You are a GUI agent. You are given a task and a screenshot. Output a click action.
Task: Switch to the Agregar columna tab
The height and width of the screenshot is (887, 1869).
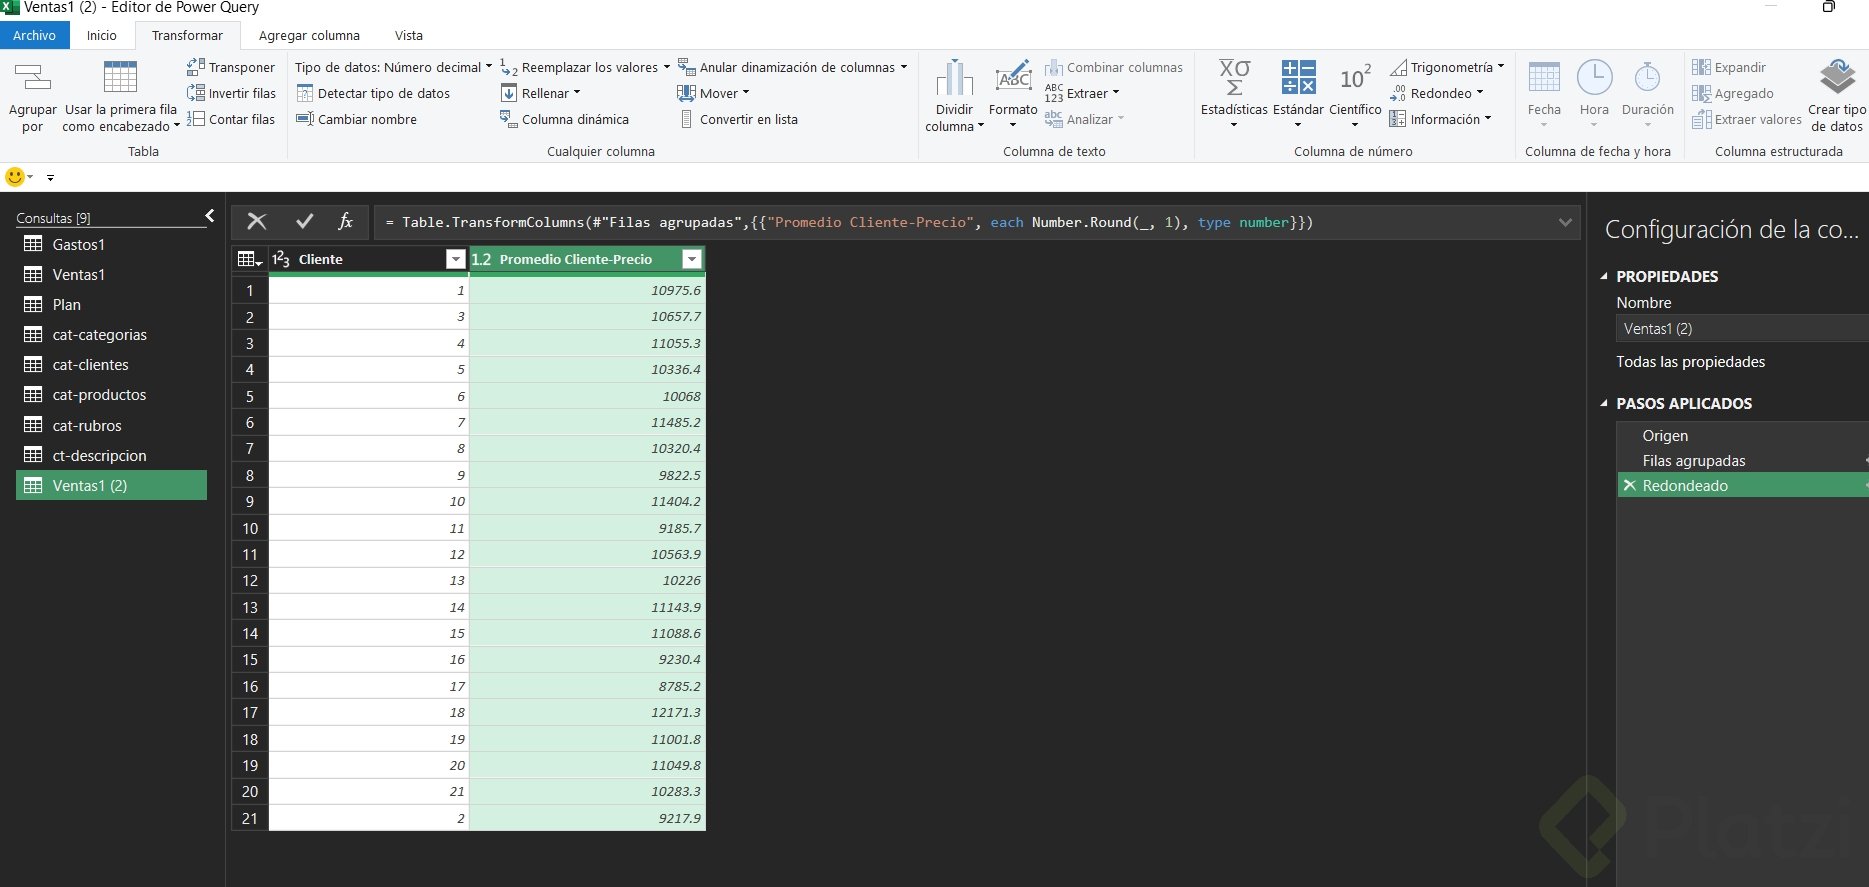pos(309,35)
